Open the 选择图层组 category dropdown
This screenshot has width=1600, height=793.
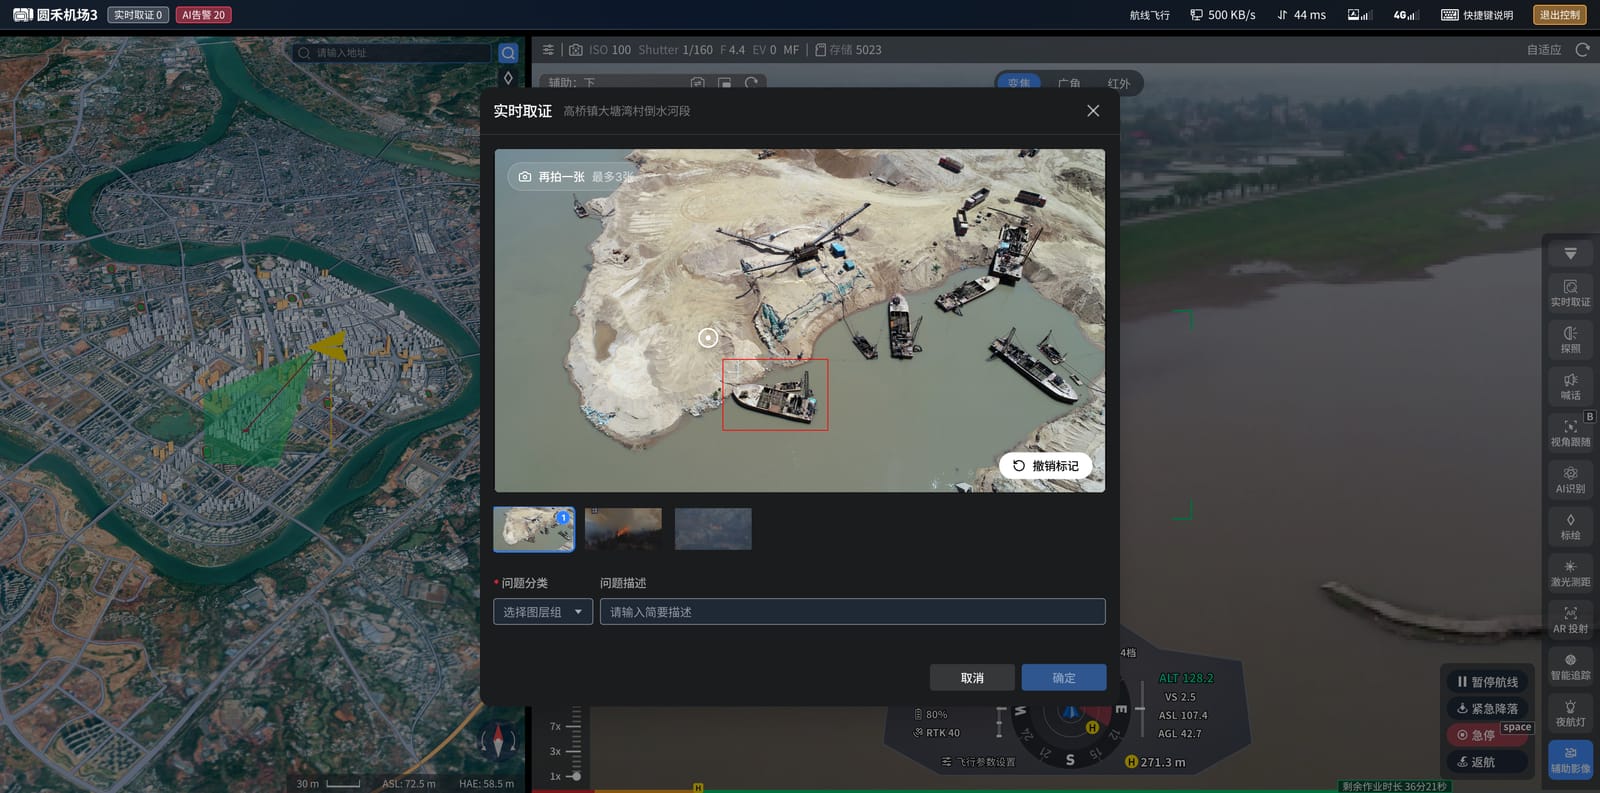543,612
